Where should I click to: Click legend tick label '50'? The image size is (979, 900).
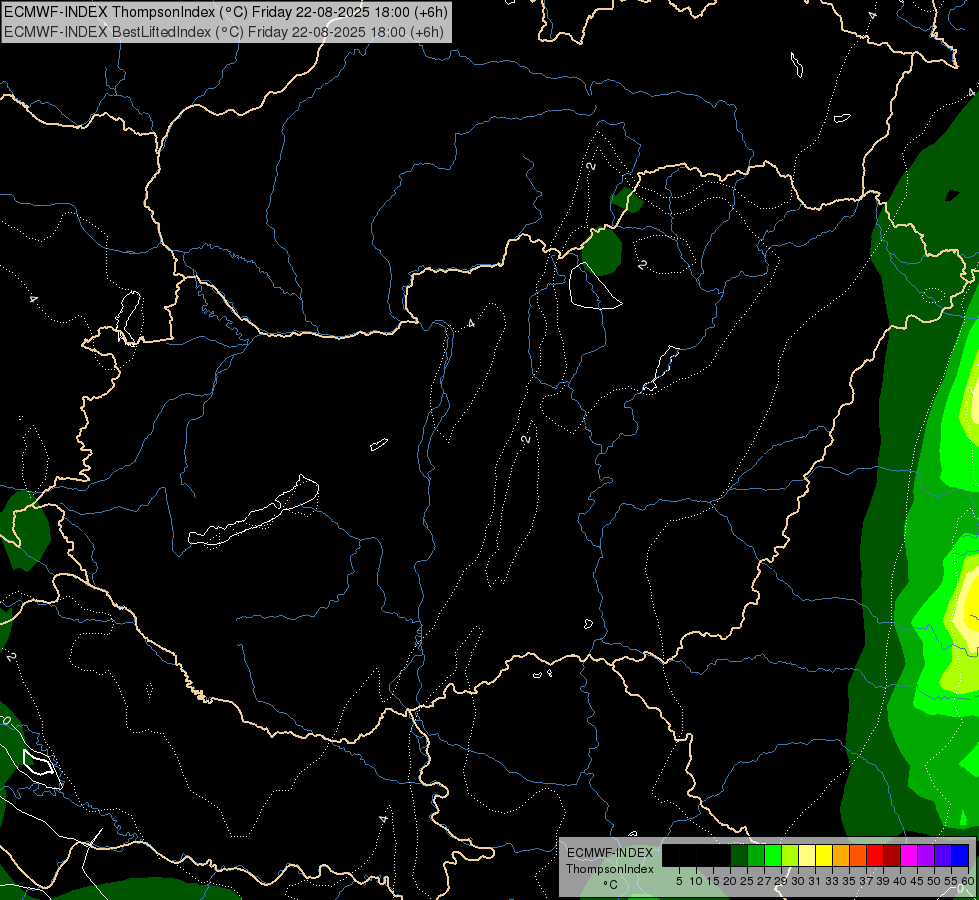click(934, 881)
